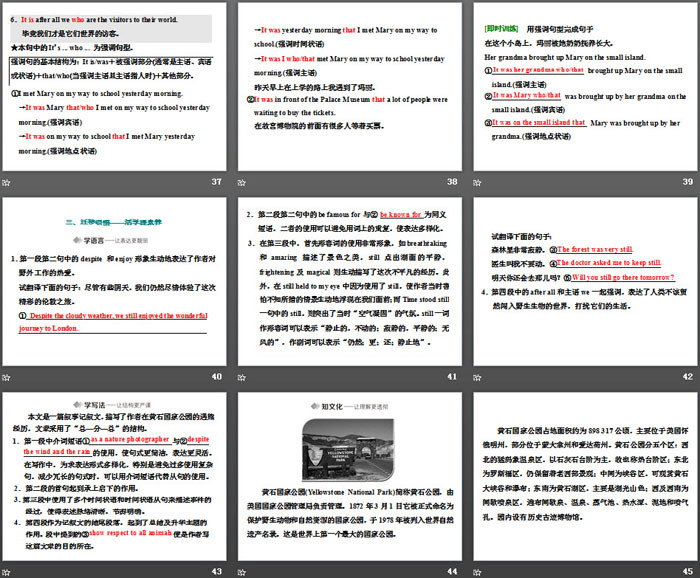The image size is (700, 578).
Task: Click slide number 40 label
Action: click(x=217, y=377)
